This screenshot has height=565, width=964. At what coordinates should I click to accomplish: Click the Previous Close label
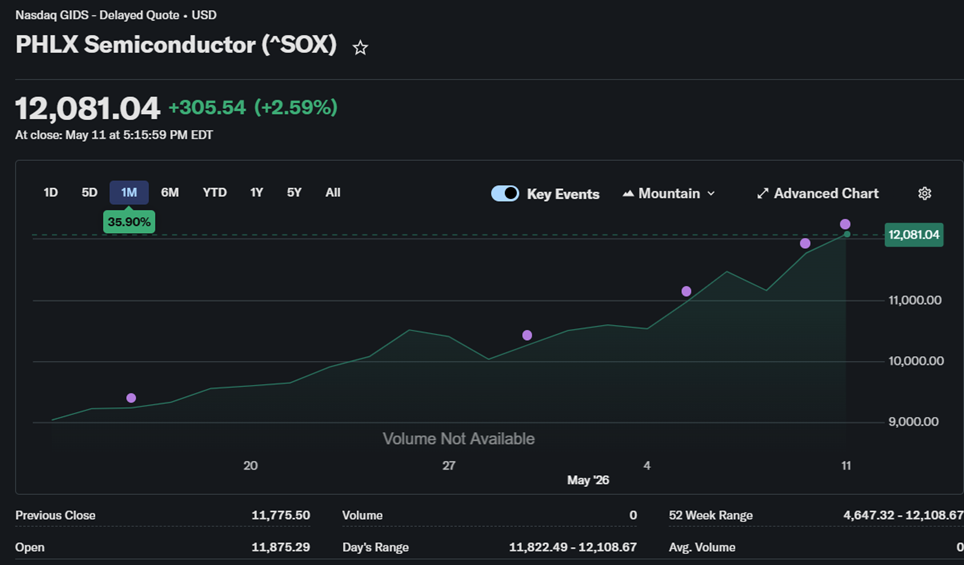pyautogui.click(x=55, y=515)
